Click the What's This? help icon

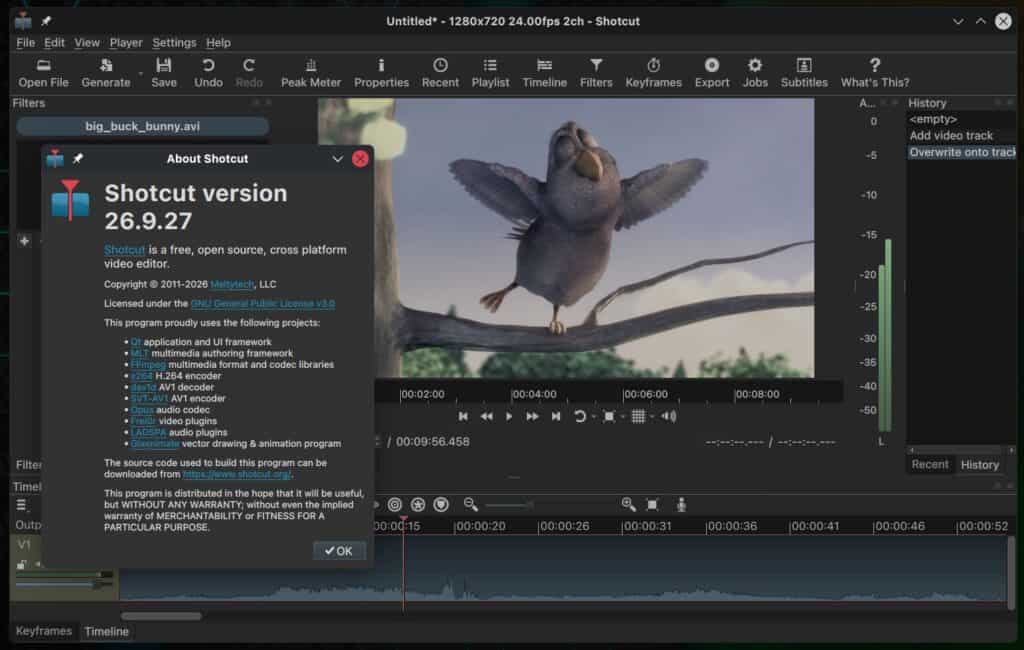(874, 73)
